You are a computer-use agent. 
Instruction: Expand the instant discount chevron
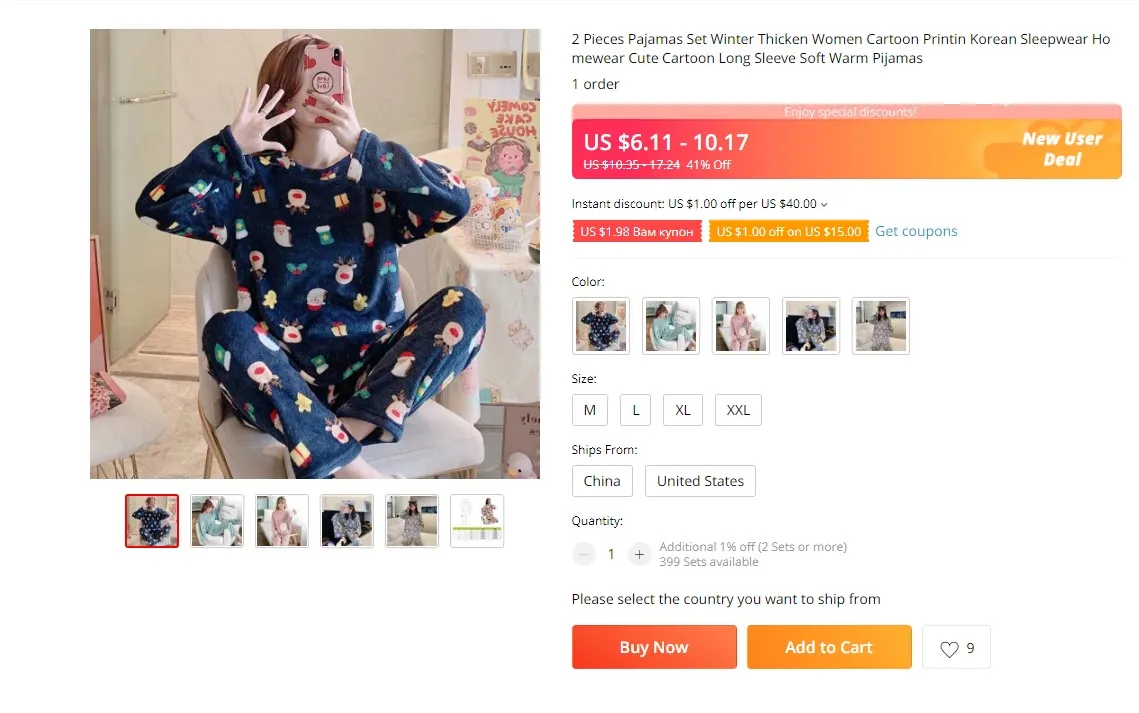[x=824, y=205]
